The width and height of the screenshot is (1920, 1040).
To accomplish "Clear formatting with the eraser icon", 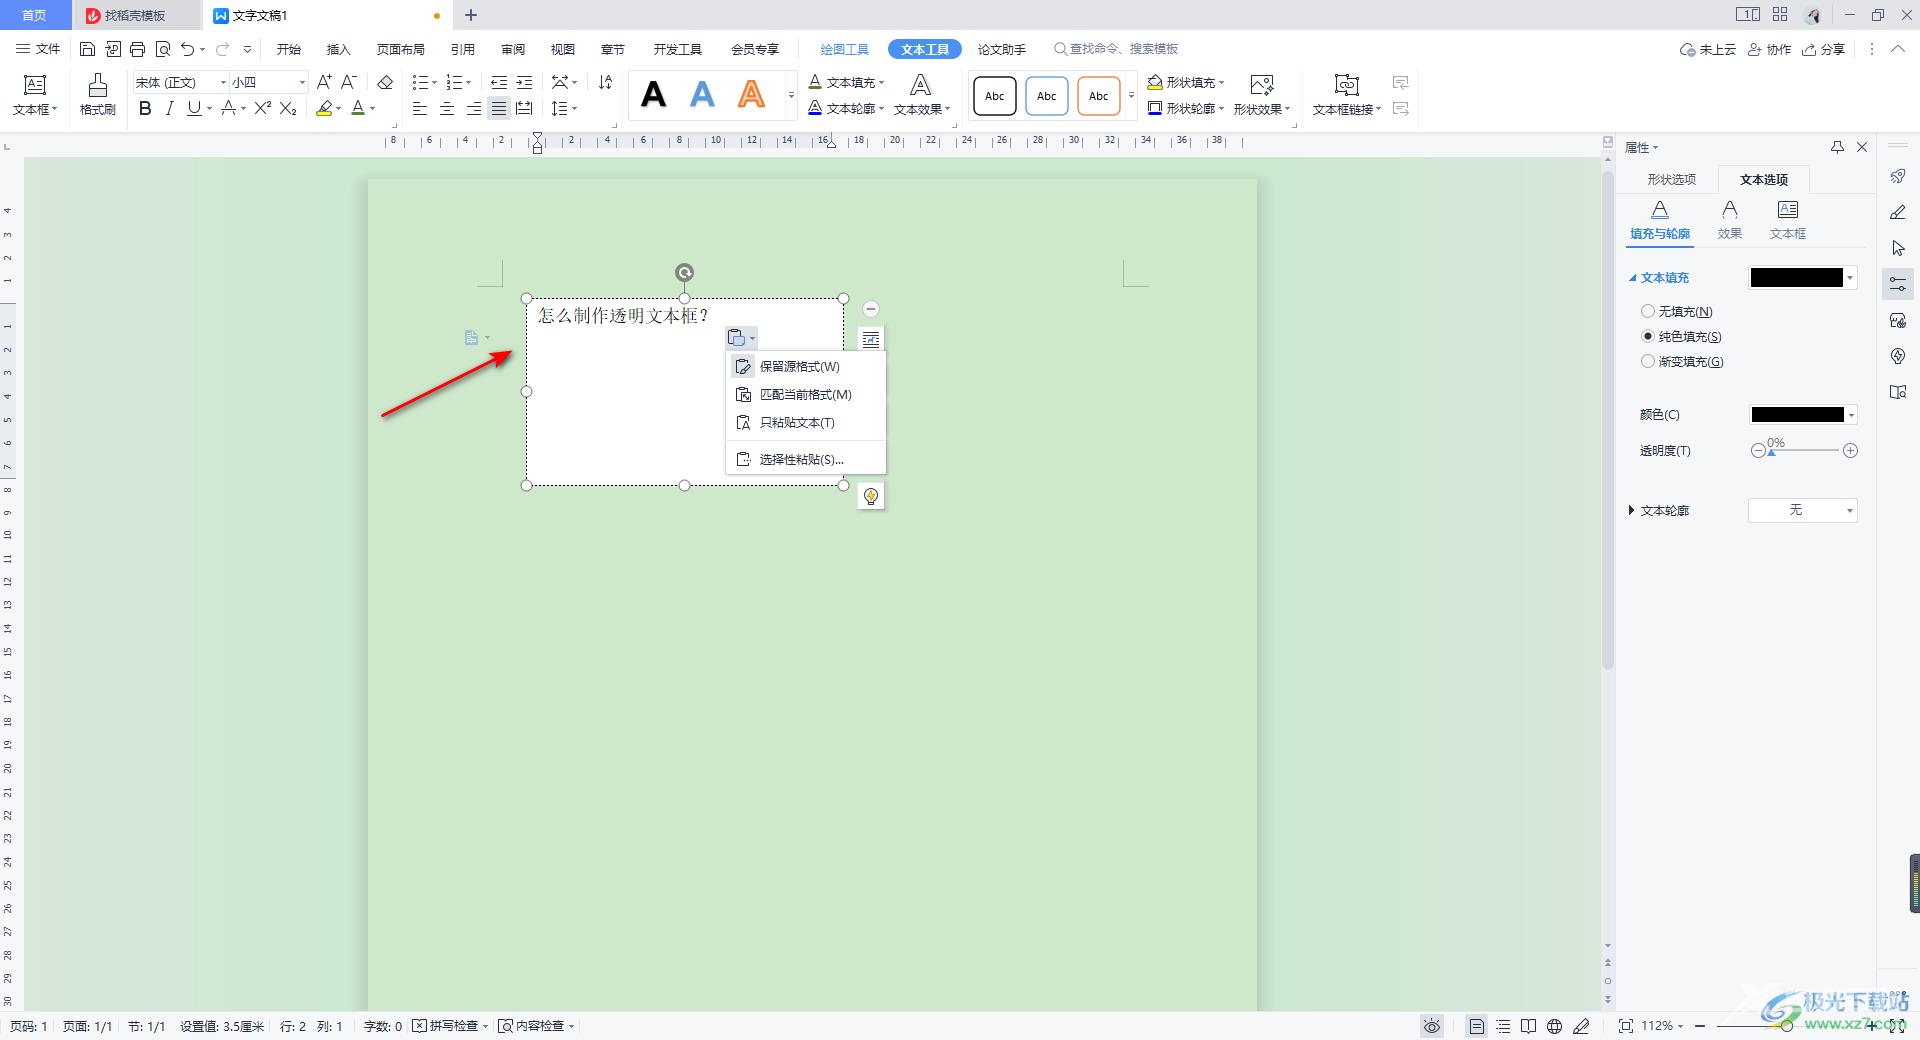I will (x=385, y=82).
